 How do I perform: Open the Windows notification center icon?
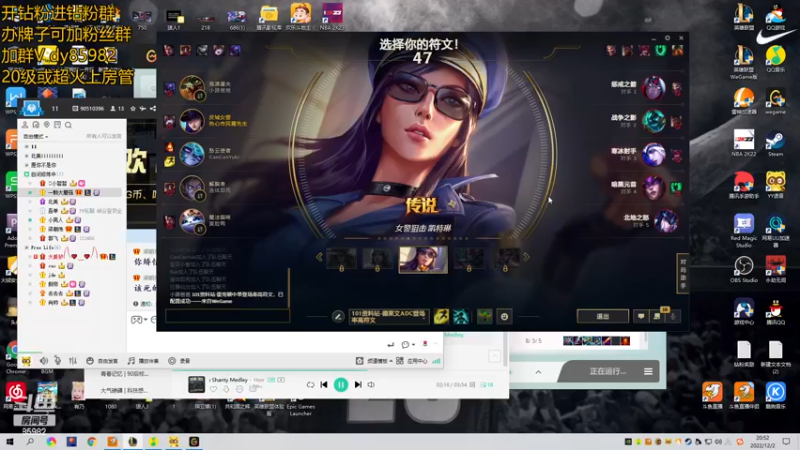[x=786, y=442]
